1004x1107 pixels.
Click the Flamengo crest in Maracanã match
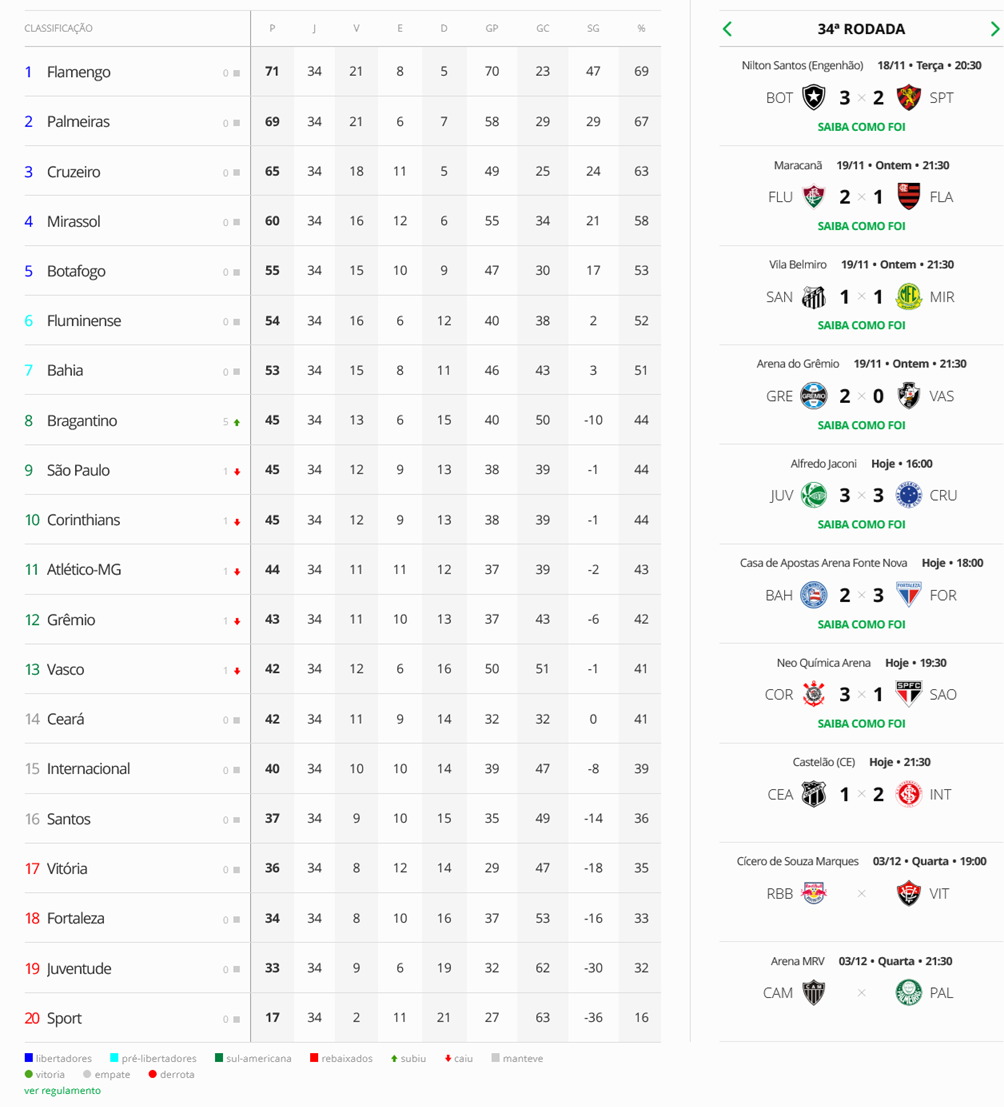tap(908, 197)
